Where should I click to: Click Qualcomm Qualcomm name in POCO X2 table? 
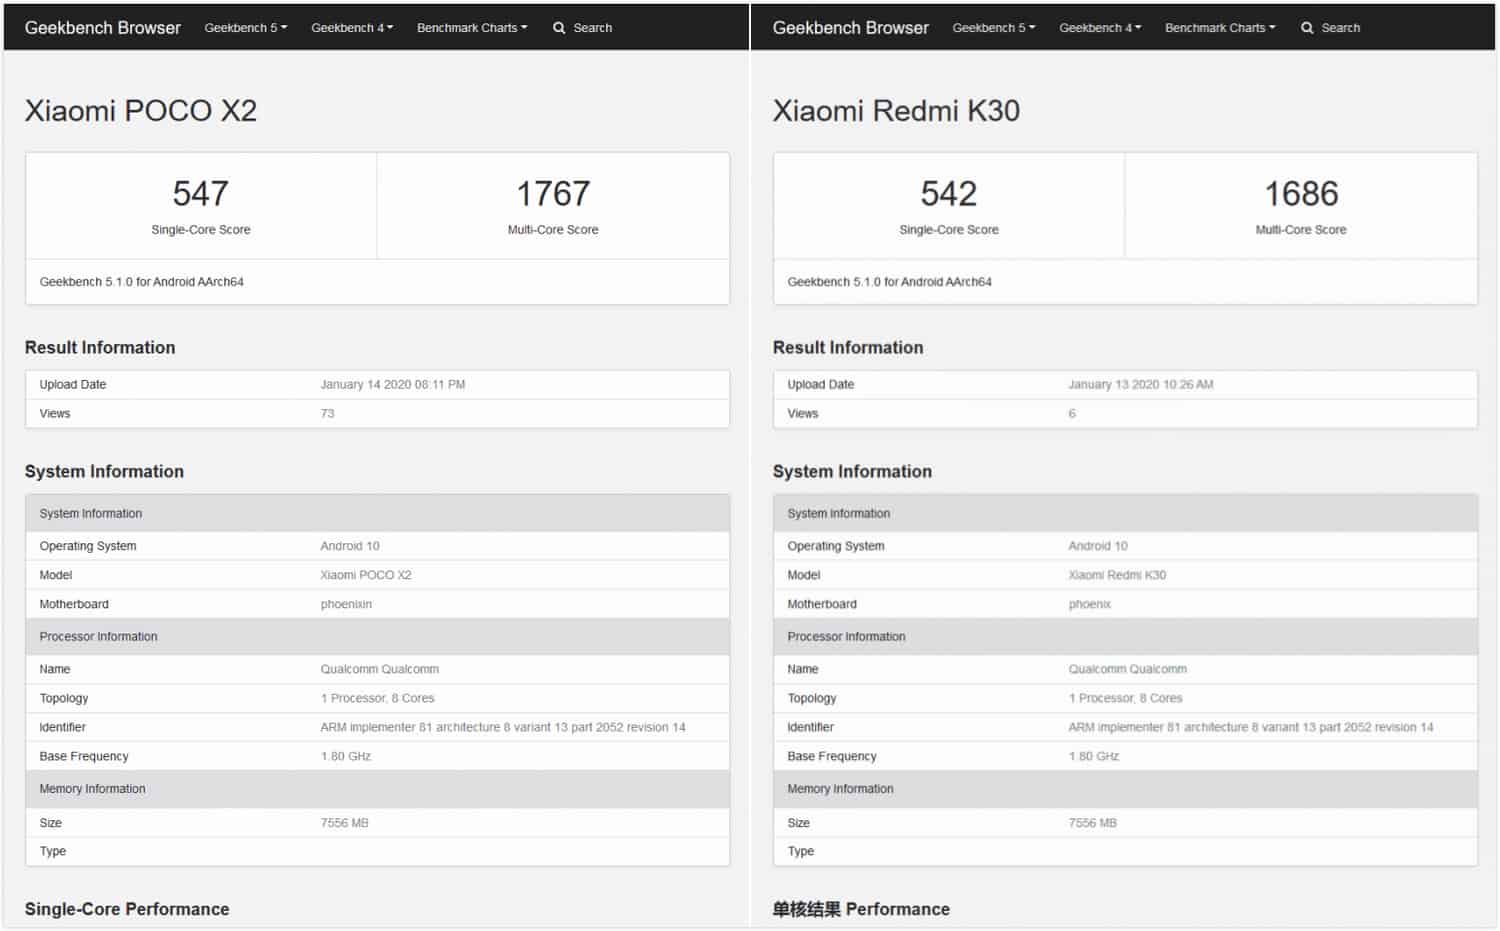click(380, 669)
